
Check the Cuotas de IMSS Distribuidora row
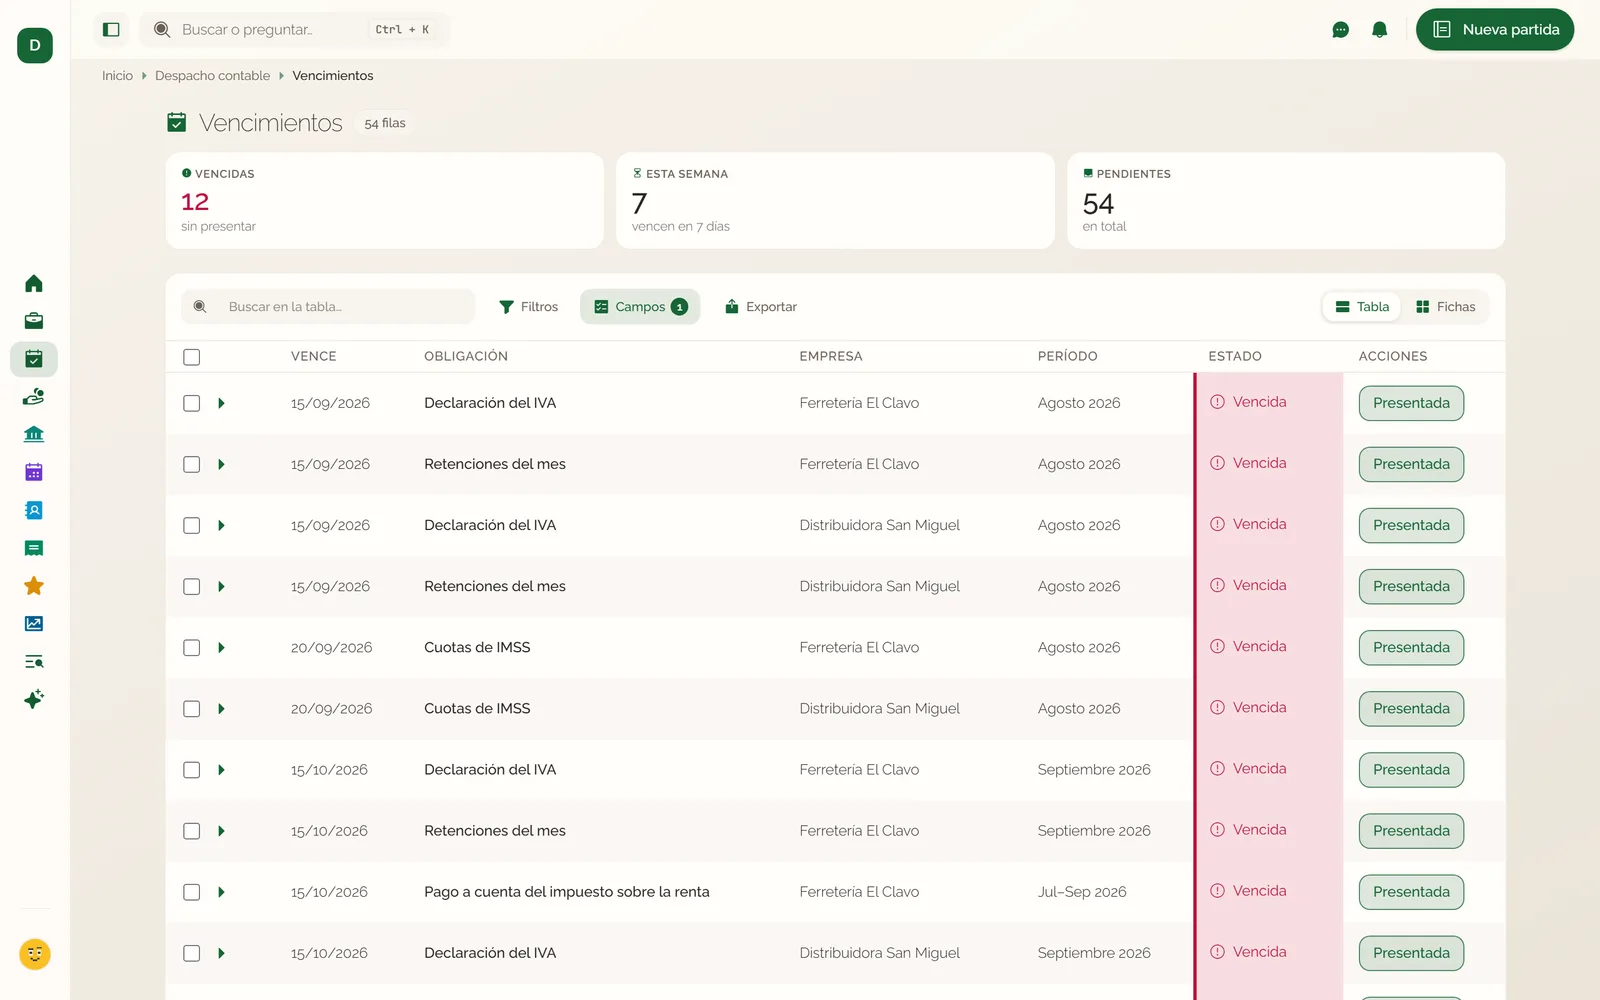click(x=192, y=709)
